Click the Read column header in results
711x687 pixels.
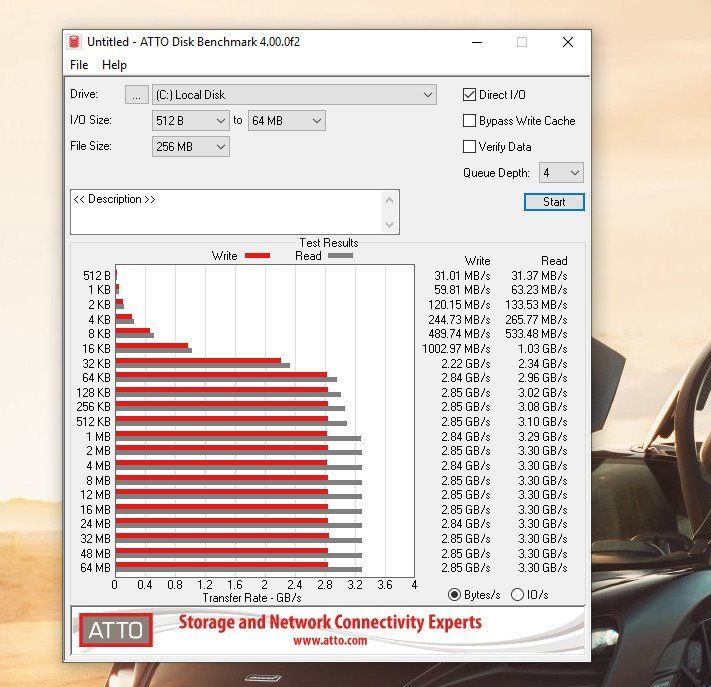pyautogui.click(x=554, y=261)
